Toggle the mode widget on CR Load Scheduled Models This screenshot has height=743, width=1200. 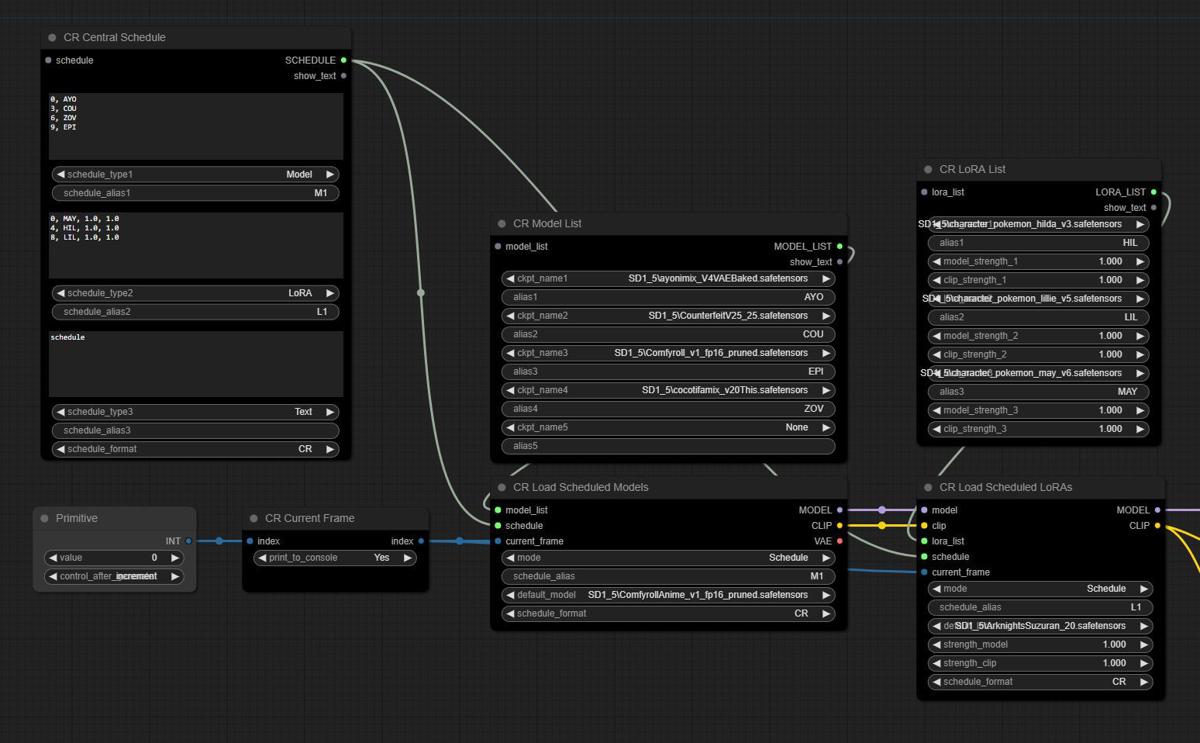coord(668,558)
